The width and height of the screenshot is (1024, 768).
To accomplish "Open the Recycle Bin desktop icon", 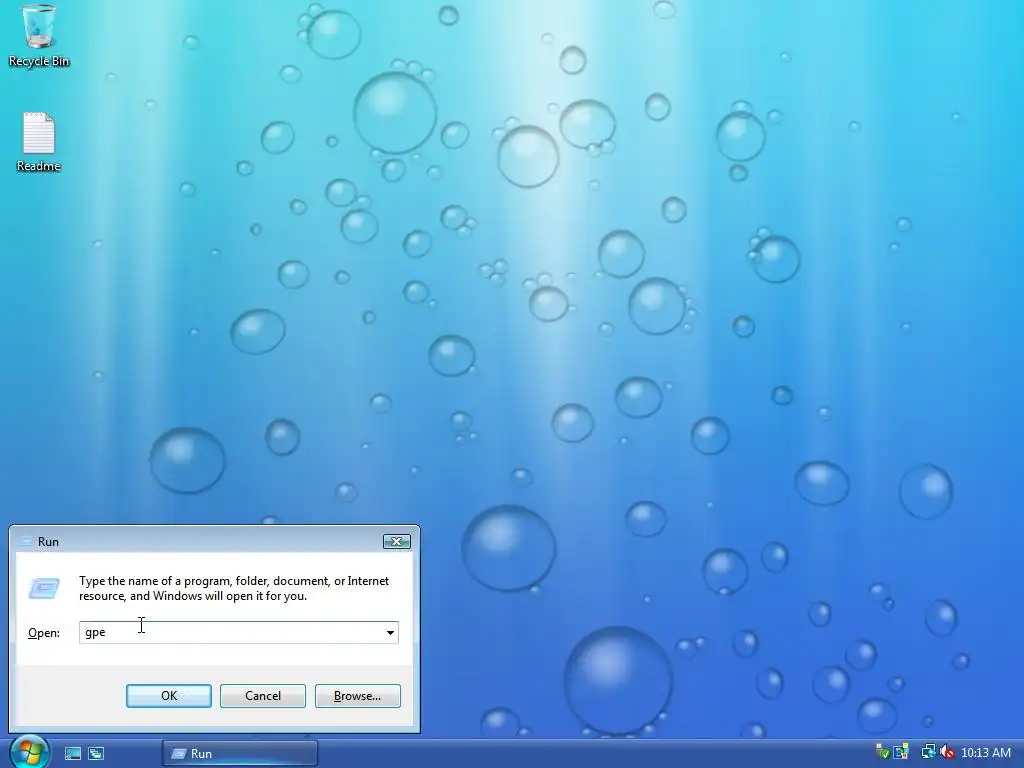I will [x=39, y=35].
